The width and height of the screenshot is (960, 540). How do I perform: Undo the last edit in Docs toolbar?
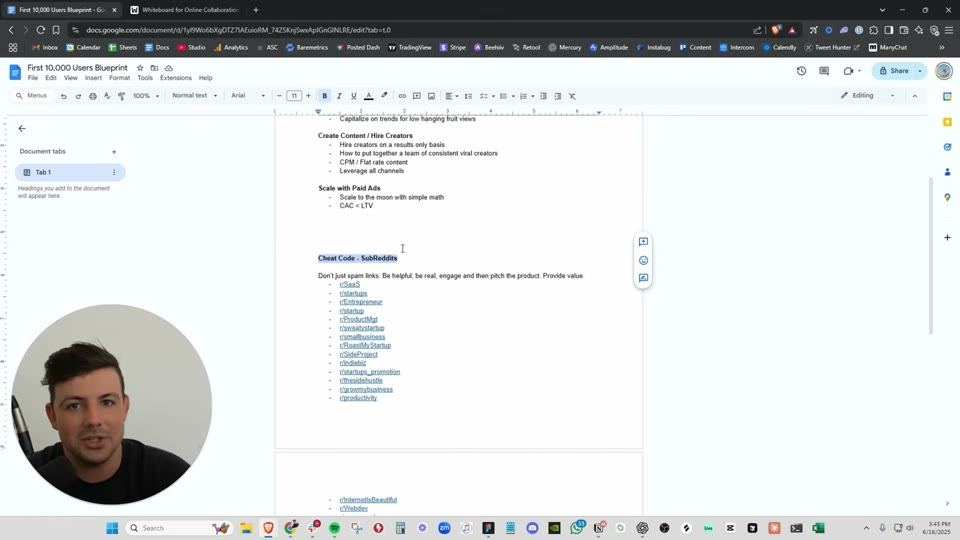pos(64,96)
